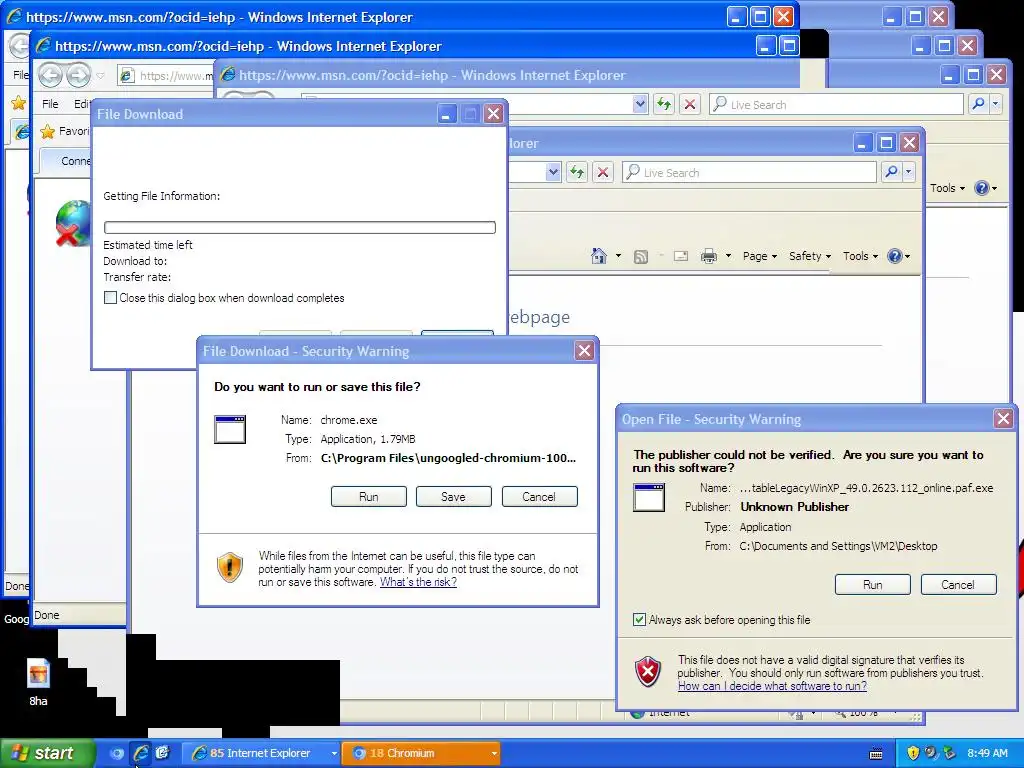Click the Live Search field in the middle IE window
Screen dimensions: 1024x768
click(x=836, y=104)
